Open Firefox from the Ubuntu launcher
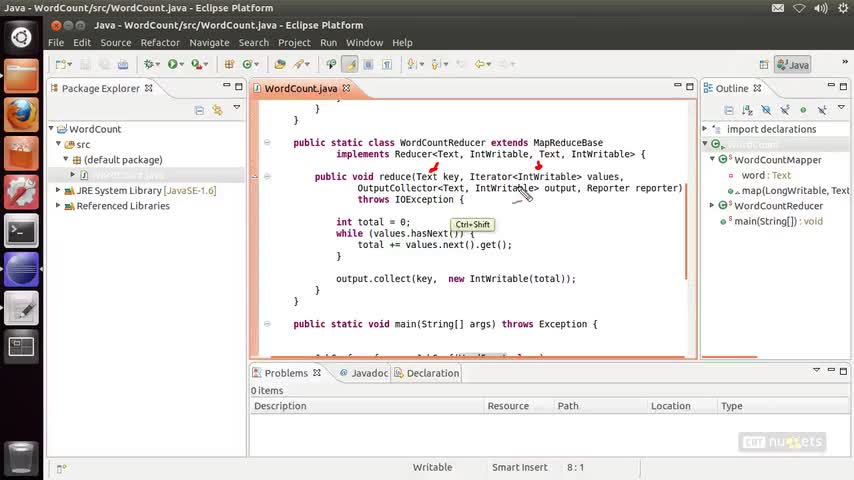 pyautogui.click(x=21, y=115)
